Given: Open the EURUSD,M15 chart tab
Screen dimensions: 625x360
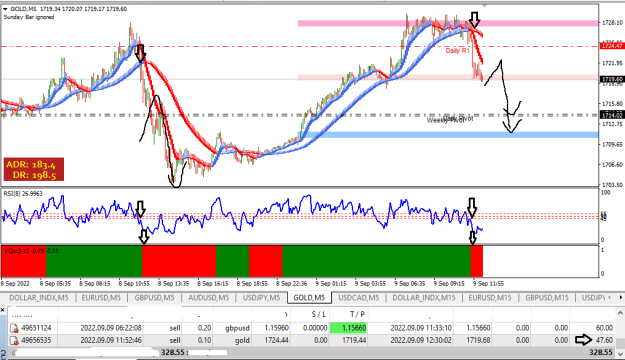Looking at the screenshot, I should coord(489,298).
